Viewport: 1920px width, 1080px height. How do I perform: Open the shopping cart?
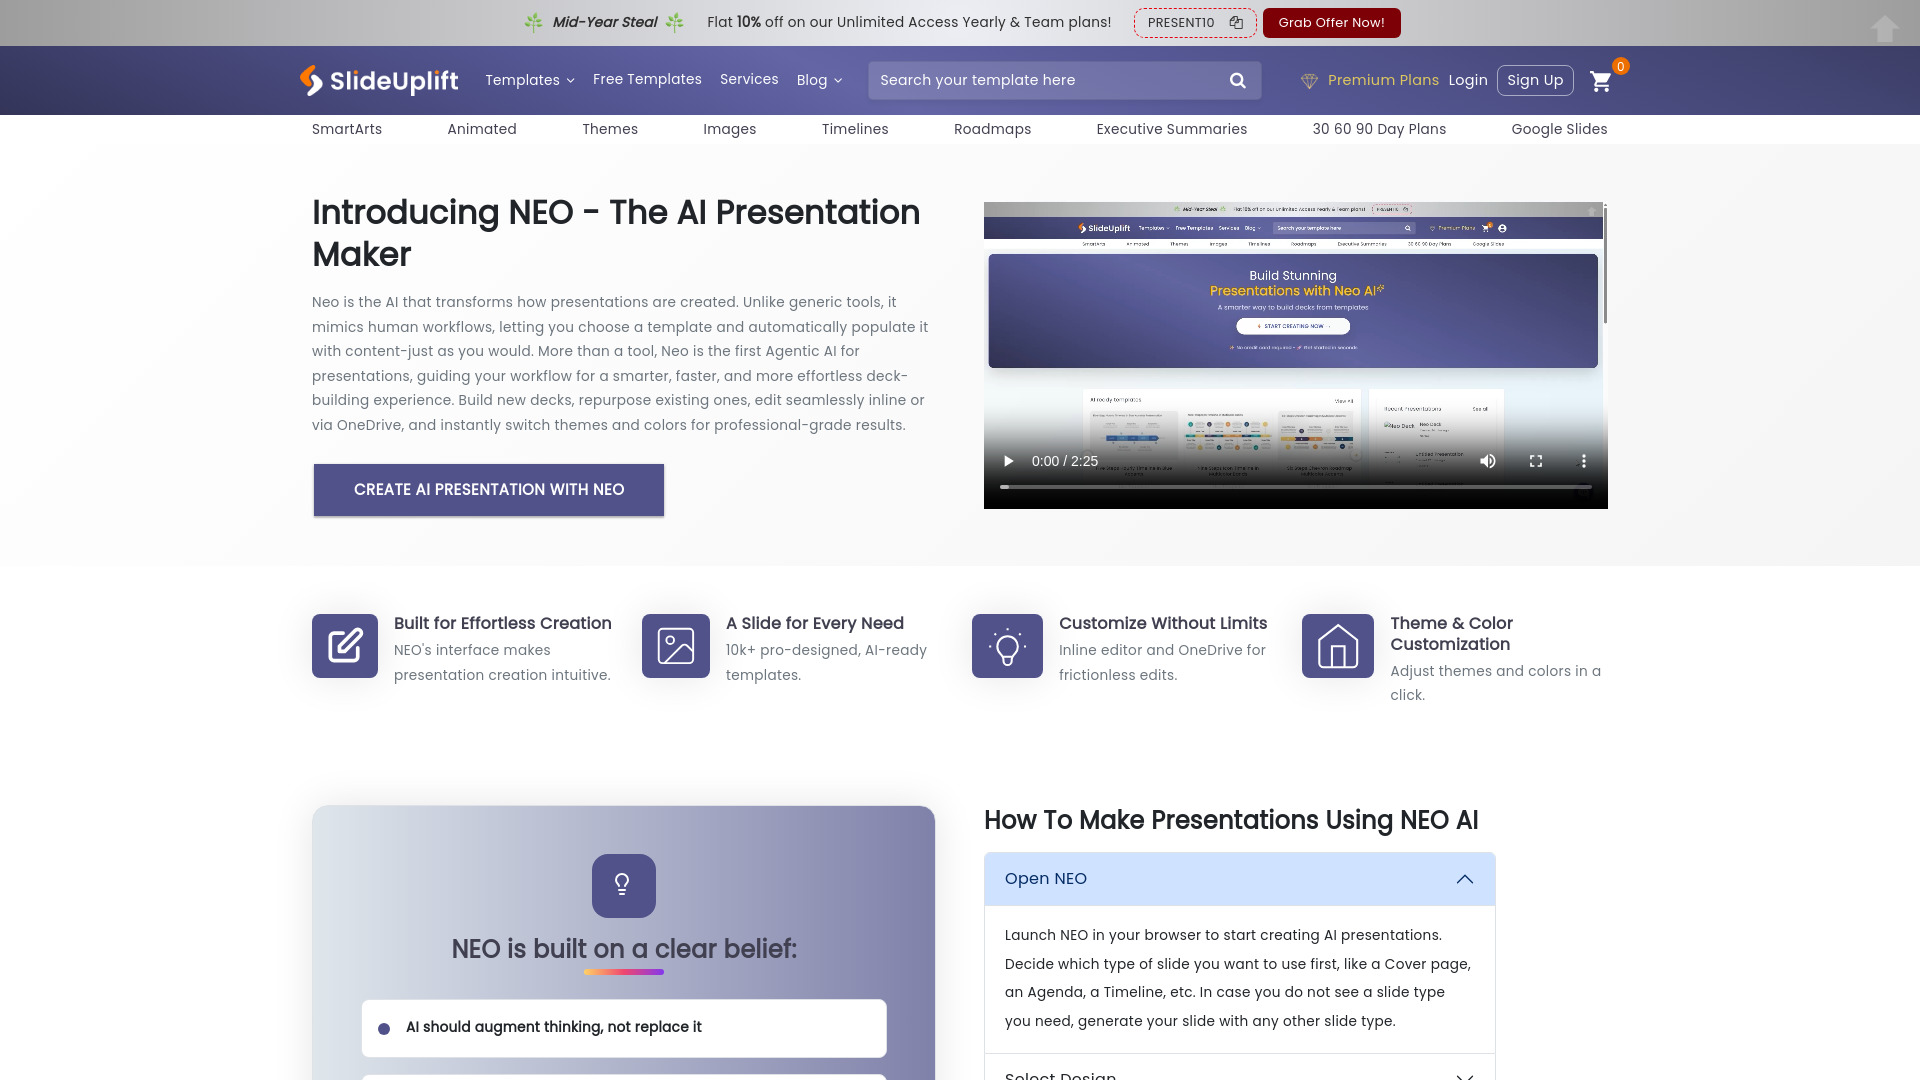coord(1601,82)
